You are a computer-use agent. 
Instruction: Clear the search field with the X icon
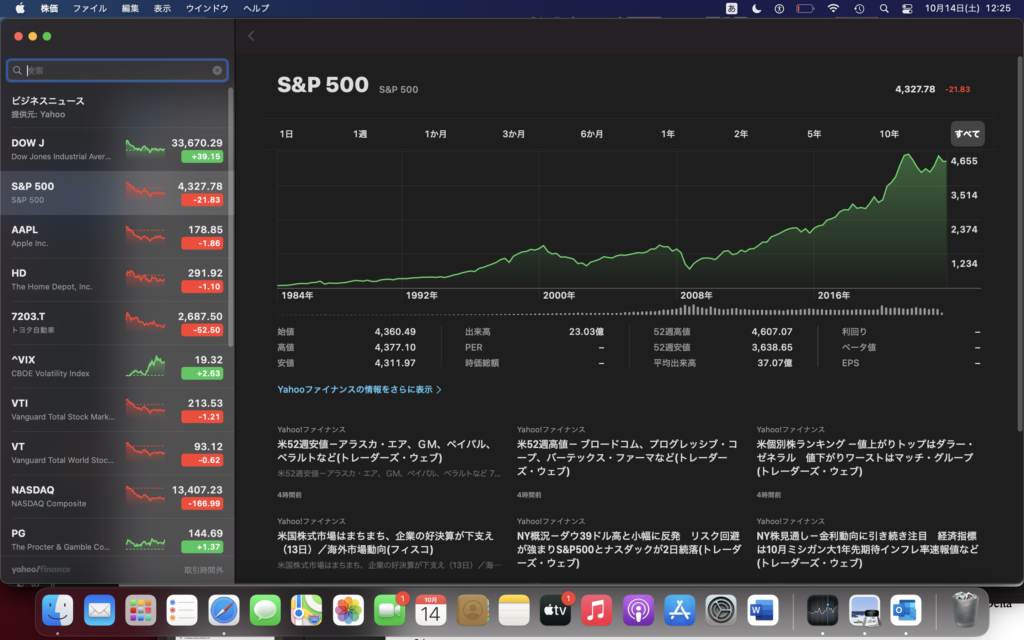[217, 71]
